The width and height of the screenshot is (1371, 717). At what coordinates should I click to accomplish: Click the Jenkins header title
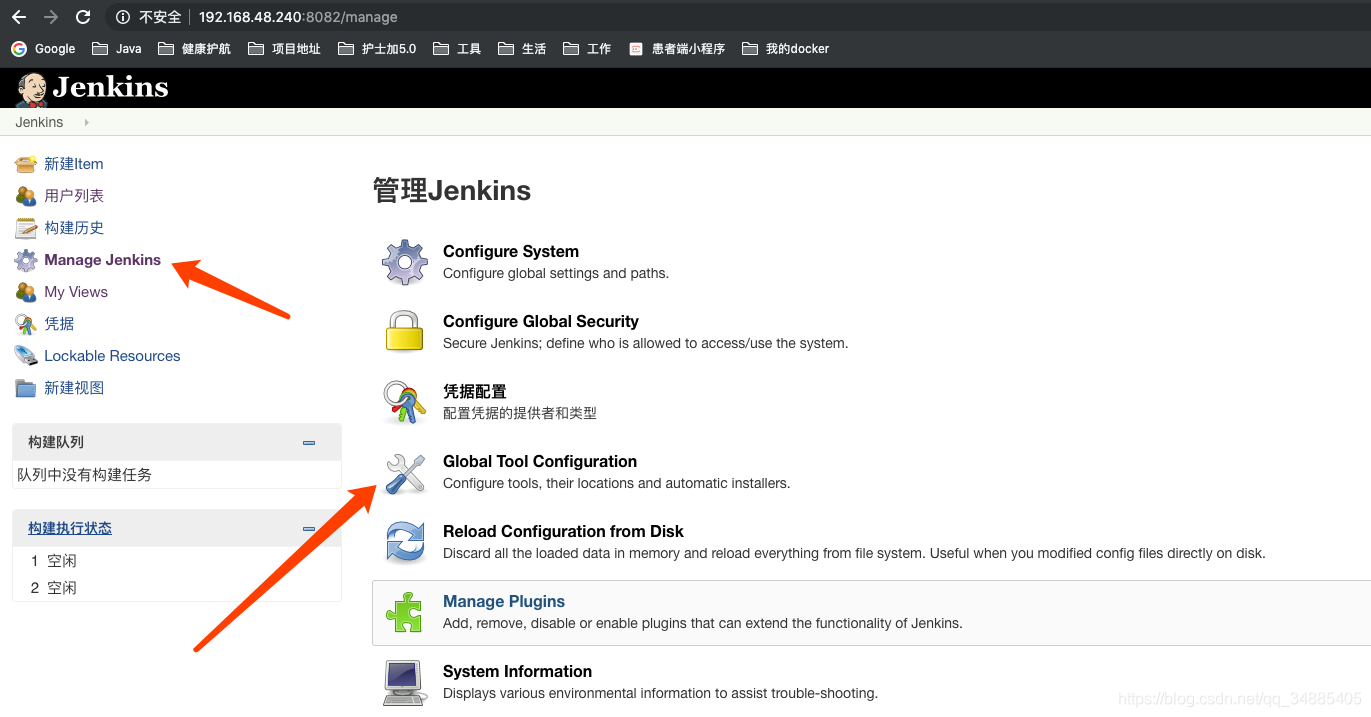pyautogui.click(x=110, y=88)
